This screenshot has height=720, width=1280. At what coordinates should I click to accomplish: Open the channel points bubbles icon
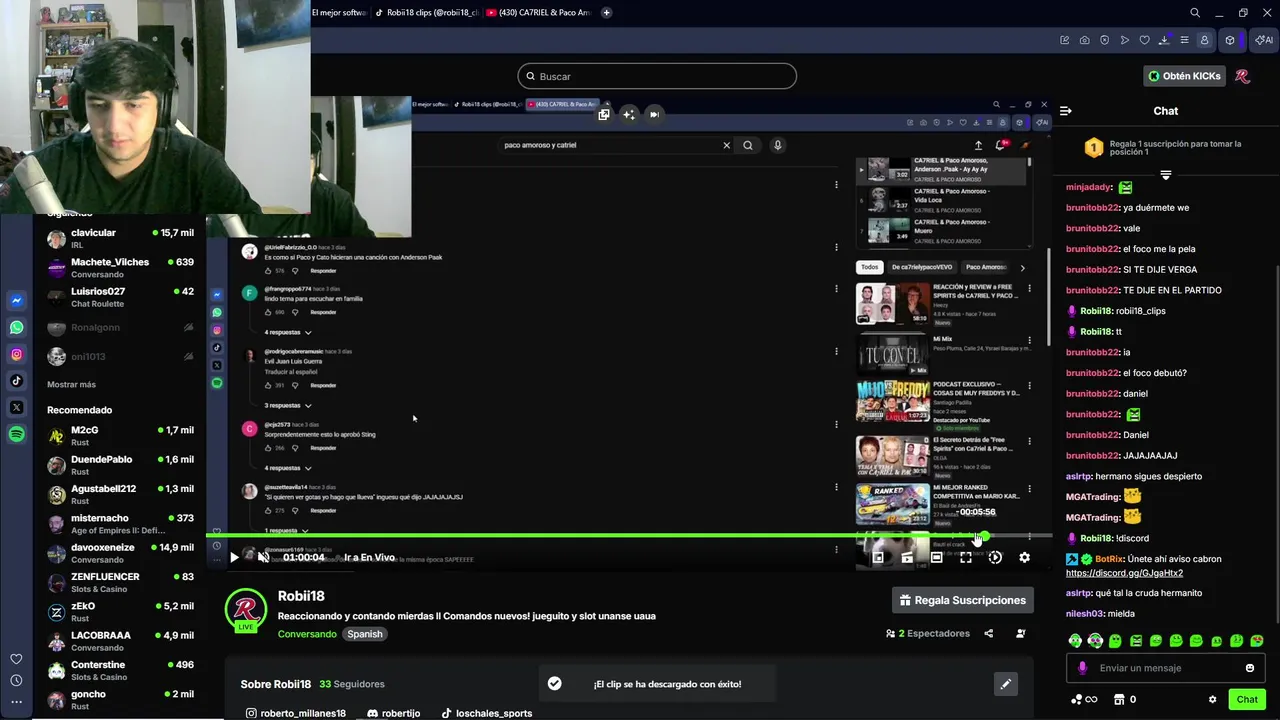1083,699
